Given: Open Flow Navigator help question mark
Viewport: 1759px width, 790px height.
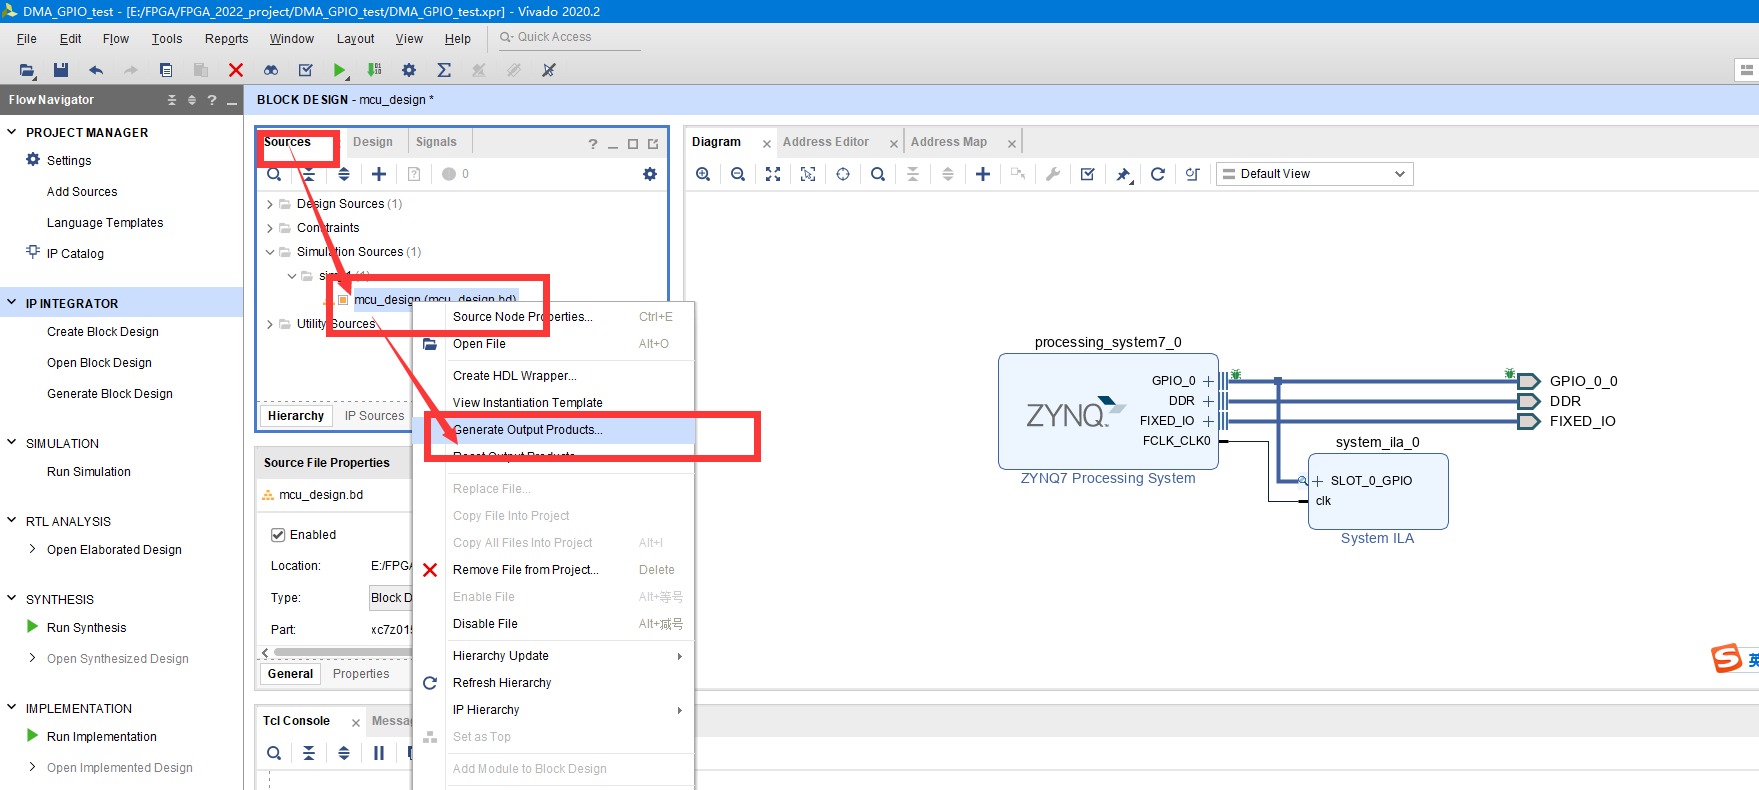Looking at the screenshot, I should pos(212,100).
